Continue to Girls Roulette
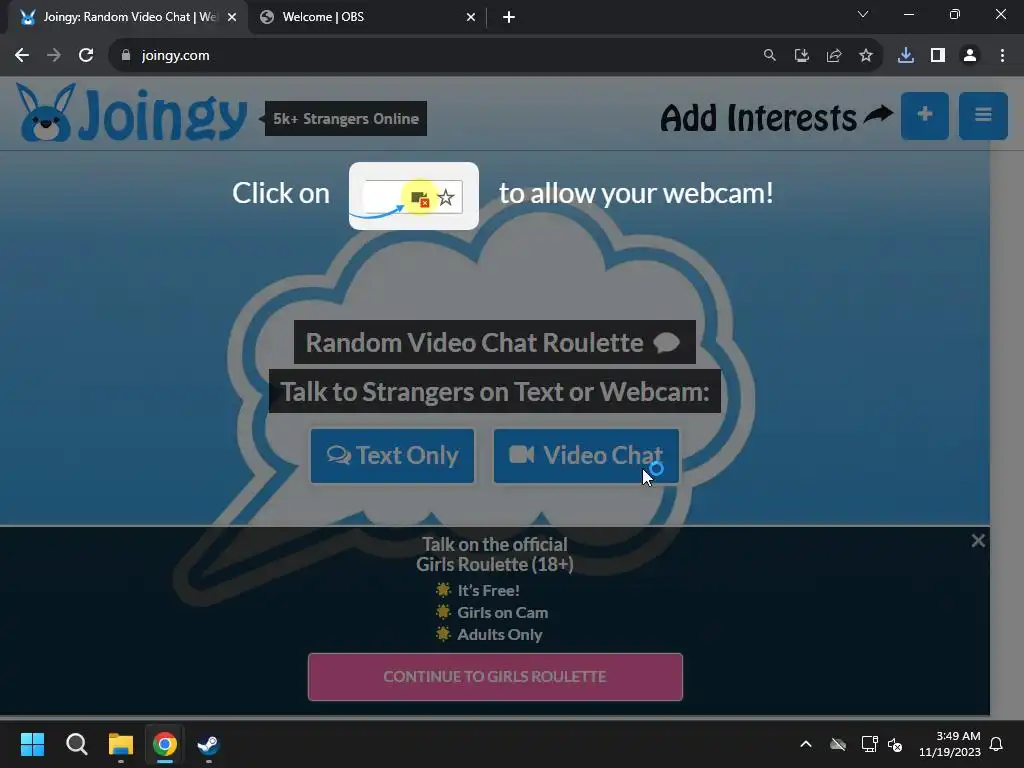The height and width of the screenshot is (768, 1024). 495,677
